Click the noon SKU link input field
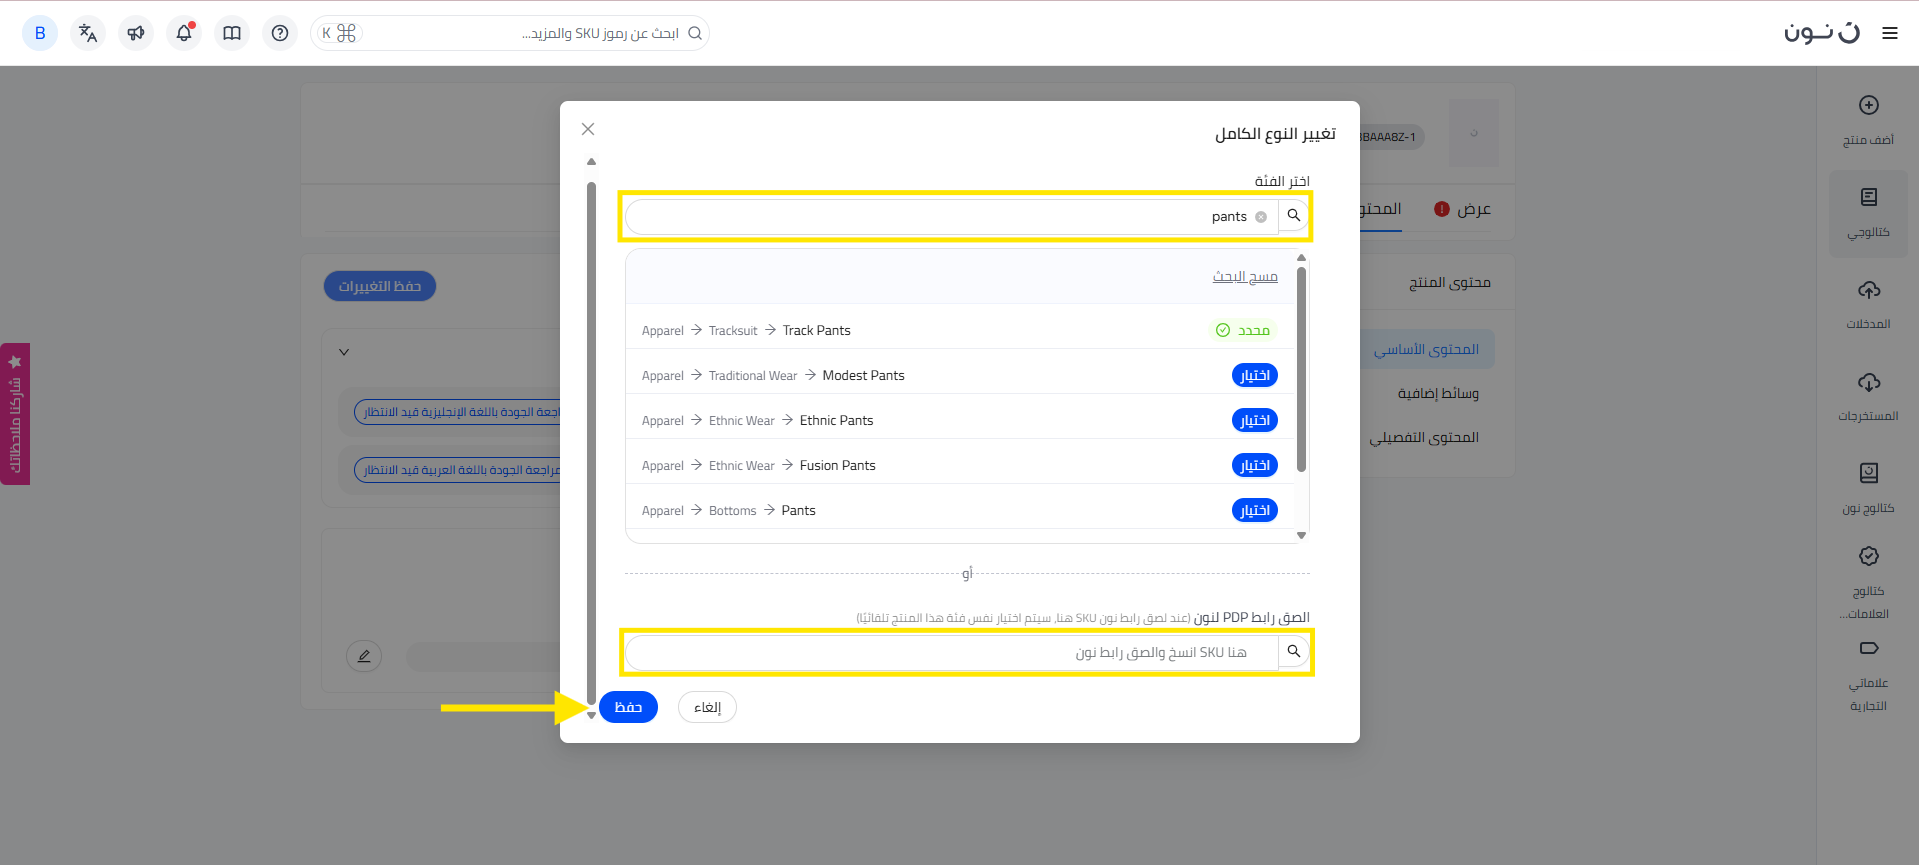Screen dimensions: 1919x865 click(x=950, y=652)
